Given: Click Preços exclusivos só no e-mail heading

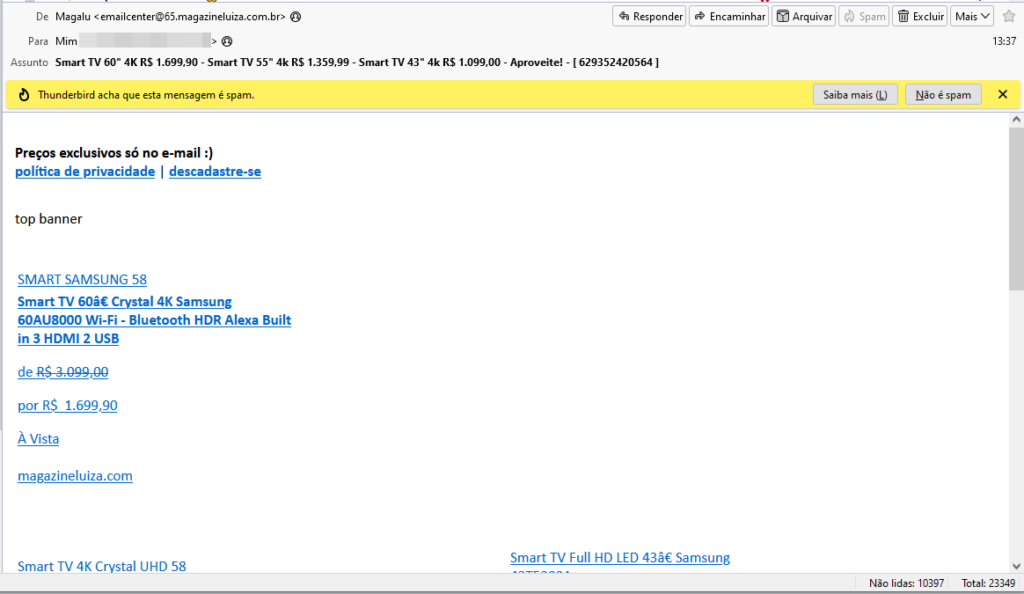Looking at the screenshot, I should tap(114, 153).
